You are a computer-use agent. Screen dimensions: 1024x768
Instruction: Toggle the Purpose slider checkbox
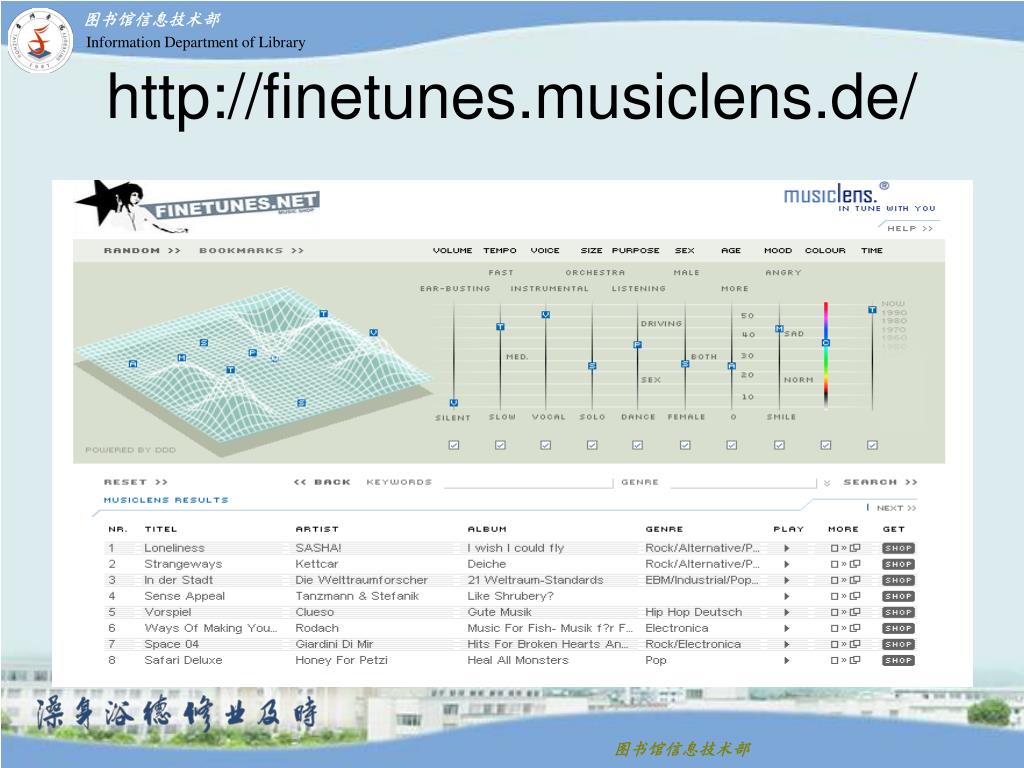pos(637,445)
